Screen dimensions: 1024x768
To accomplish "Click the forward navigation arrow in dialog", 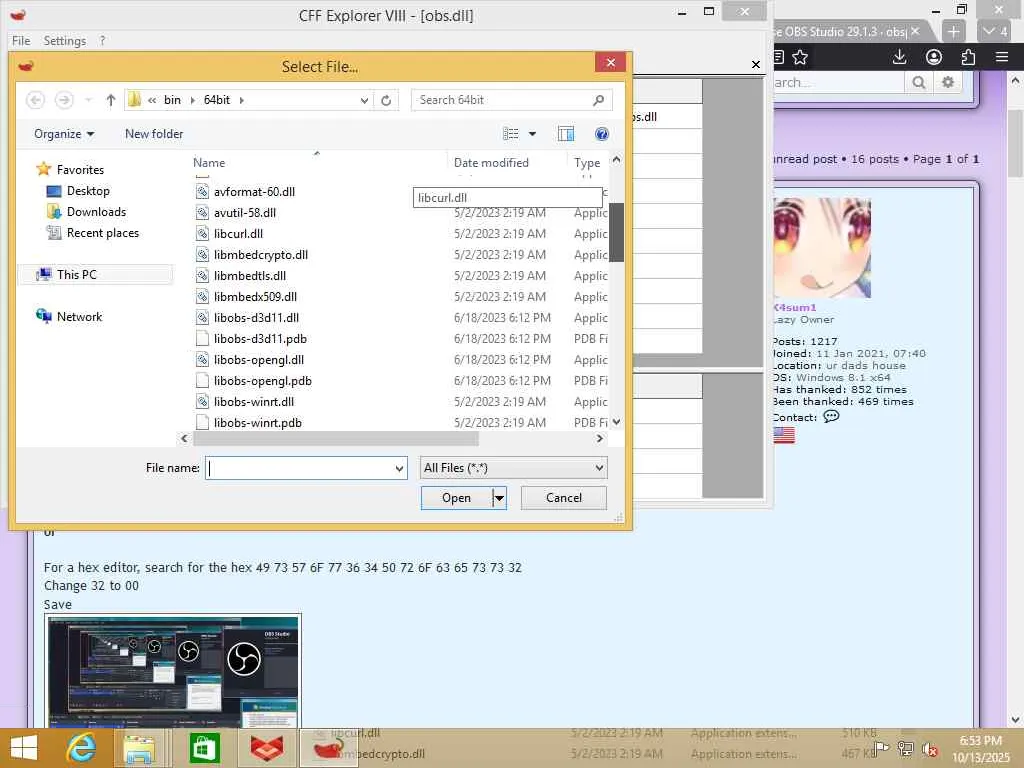I will 64,100.
